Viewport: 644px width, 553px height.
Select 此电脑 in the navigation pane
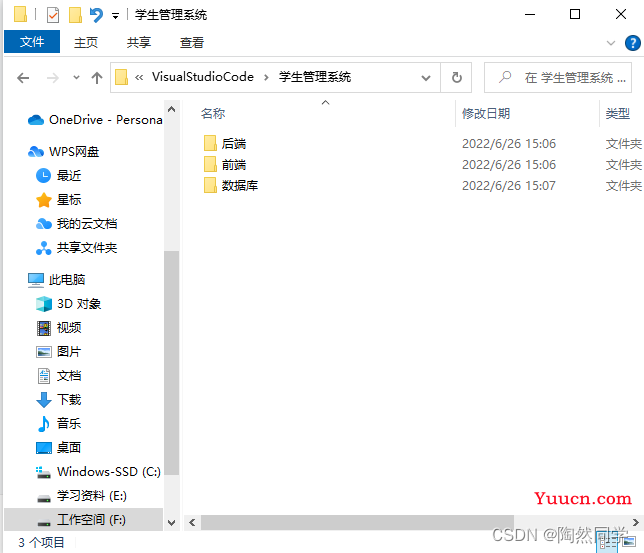pyautogui.click(x=56, y=280)
